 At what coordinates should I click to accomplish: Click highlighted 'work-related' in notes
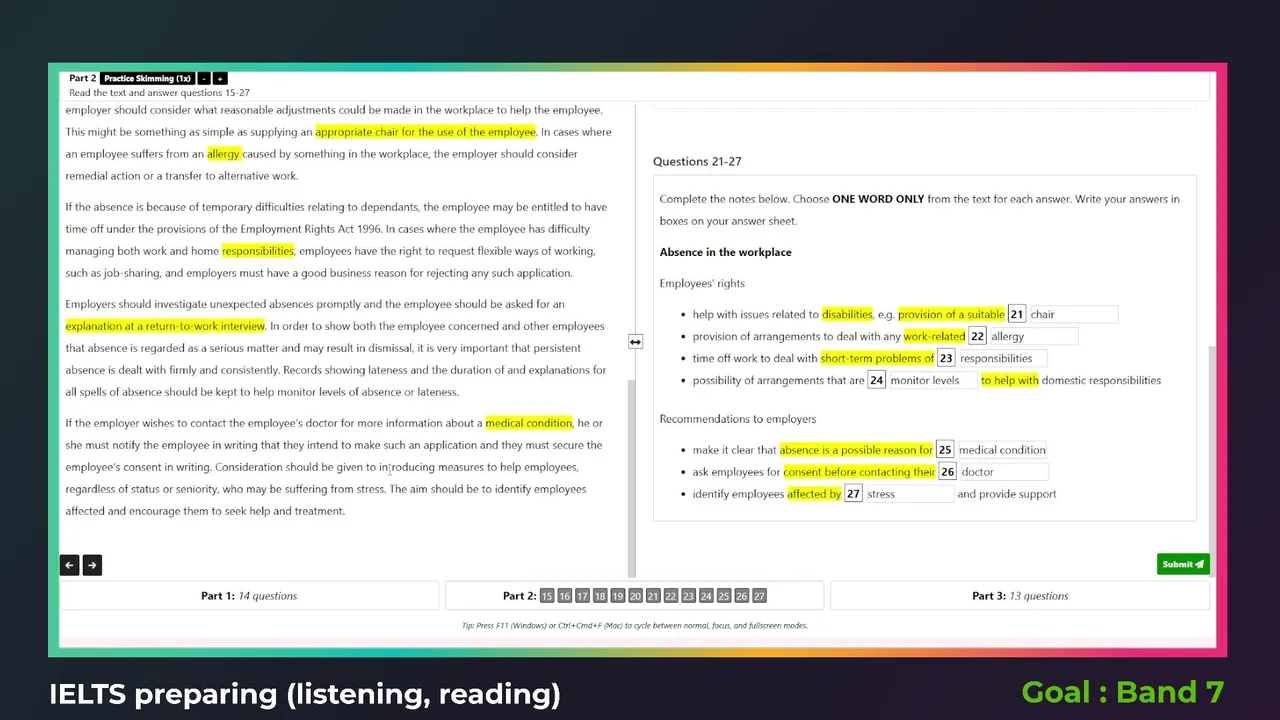(934, 336)
